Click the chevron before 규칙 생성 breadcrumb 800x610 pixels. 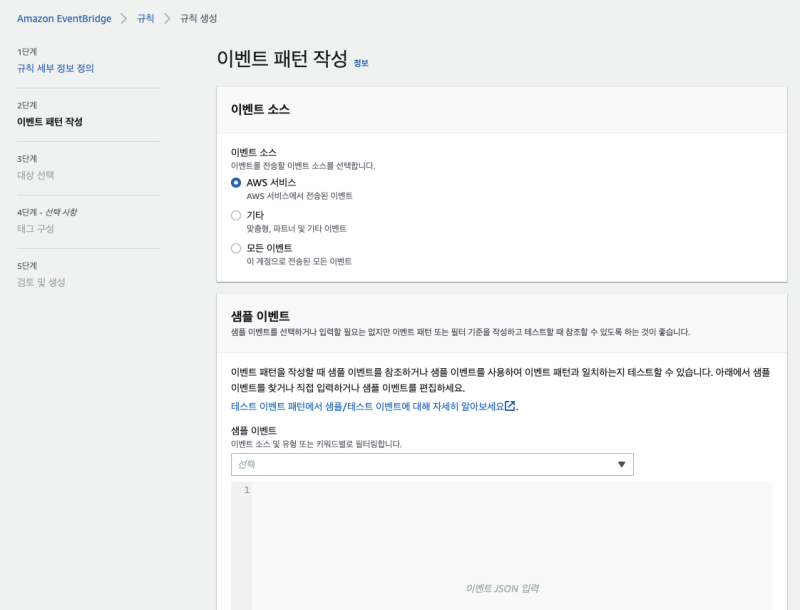tap(167, 19)
